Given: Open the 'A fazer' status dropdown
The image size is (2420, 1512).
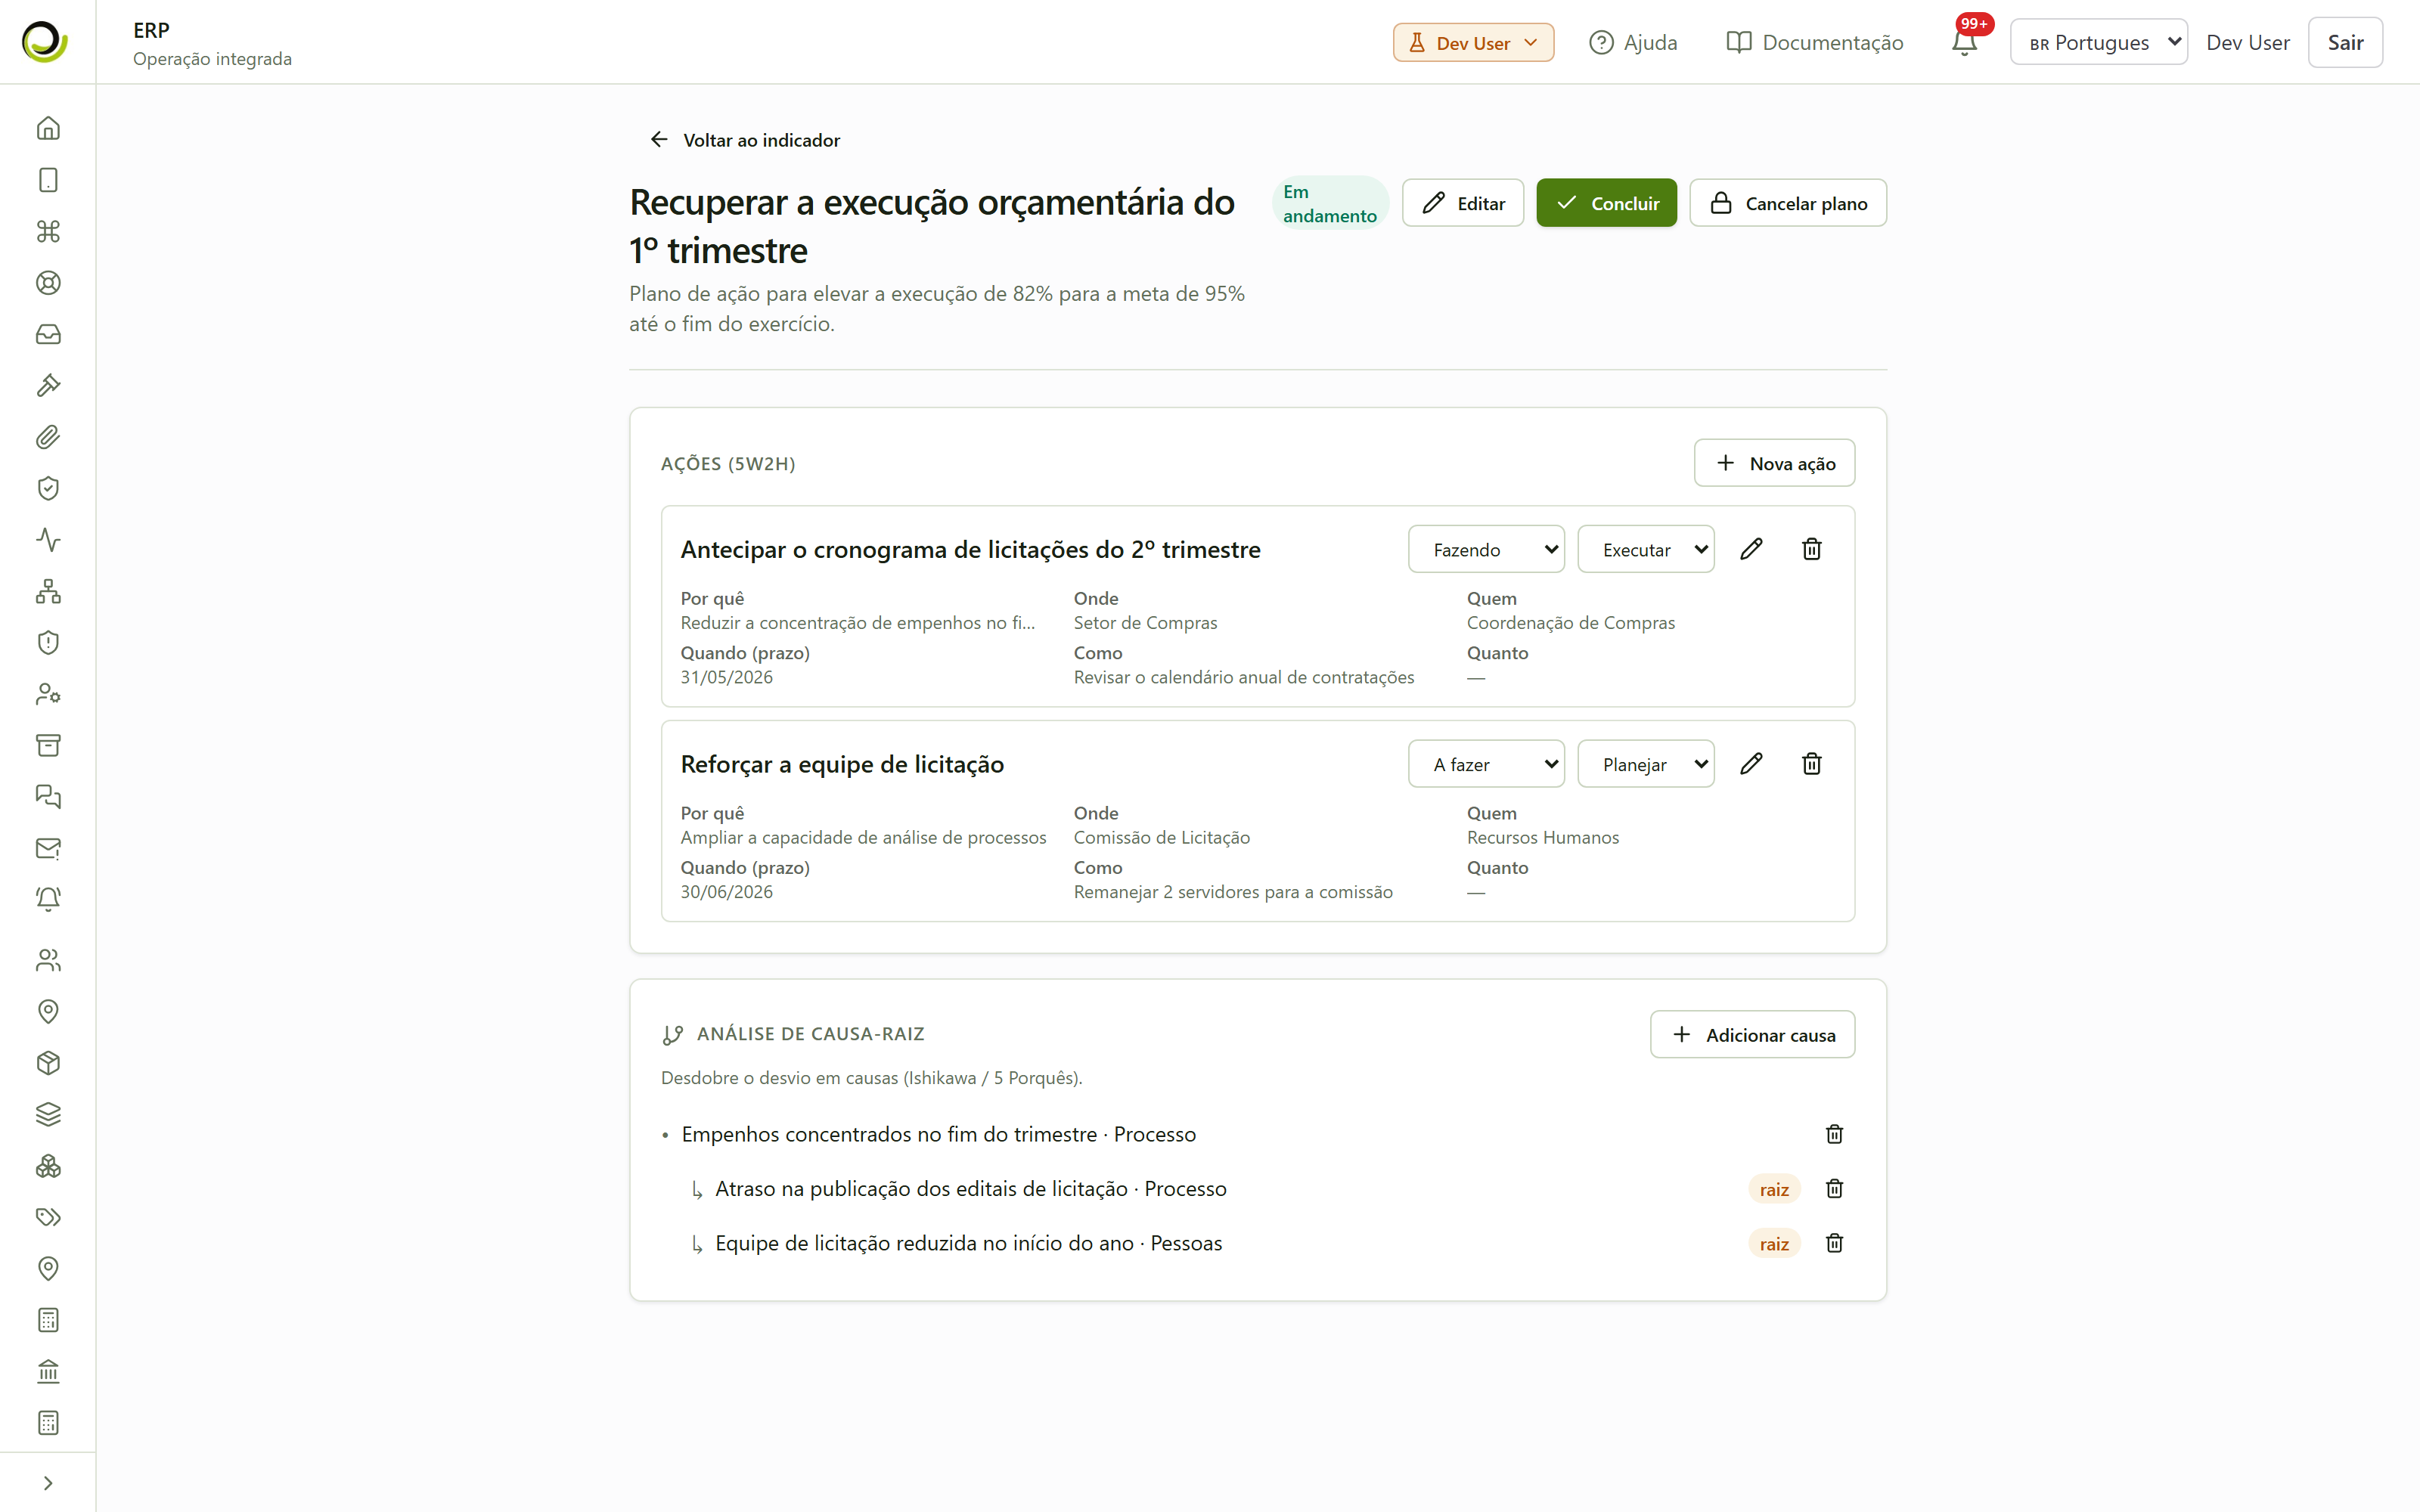Looking at the screenshot, I should 1486,764.
